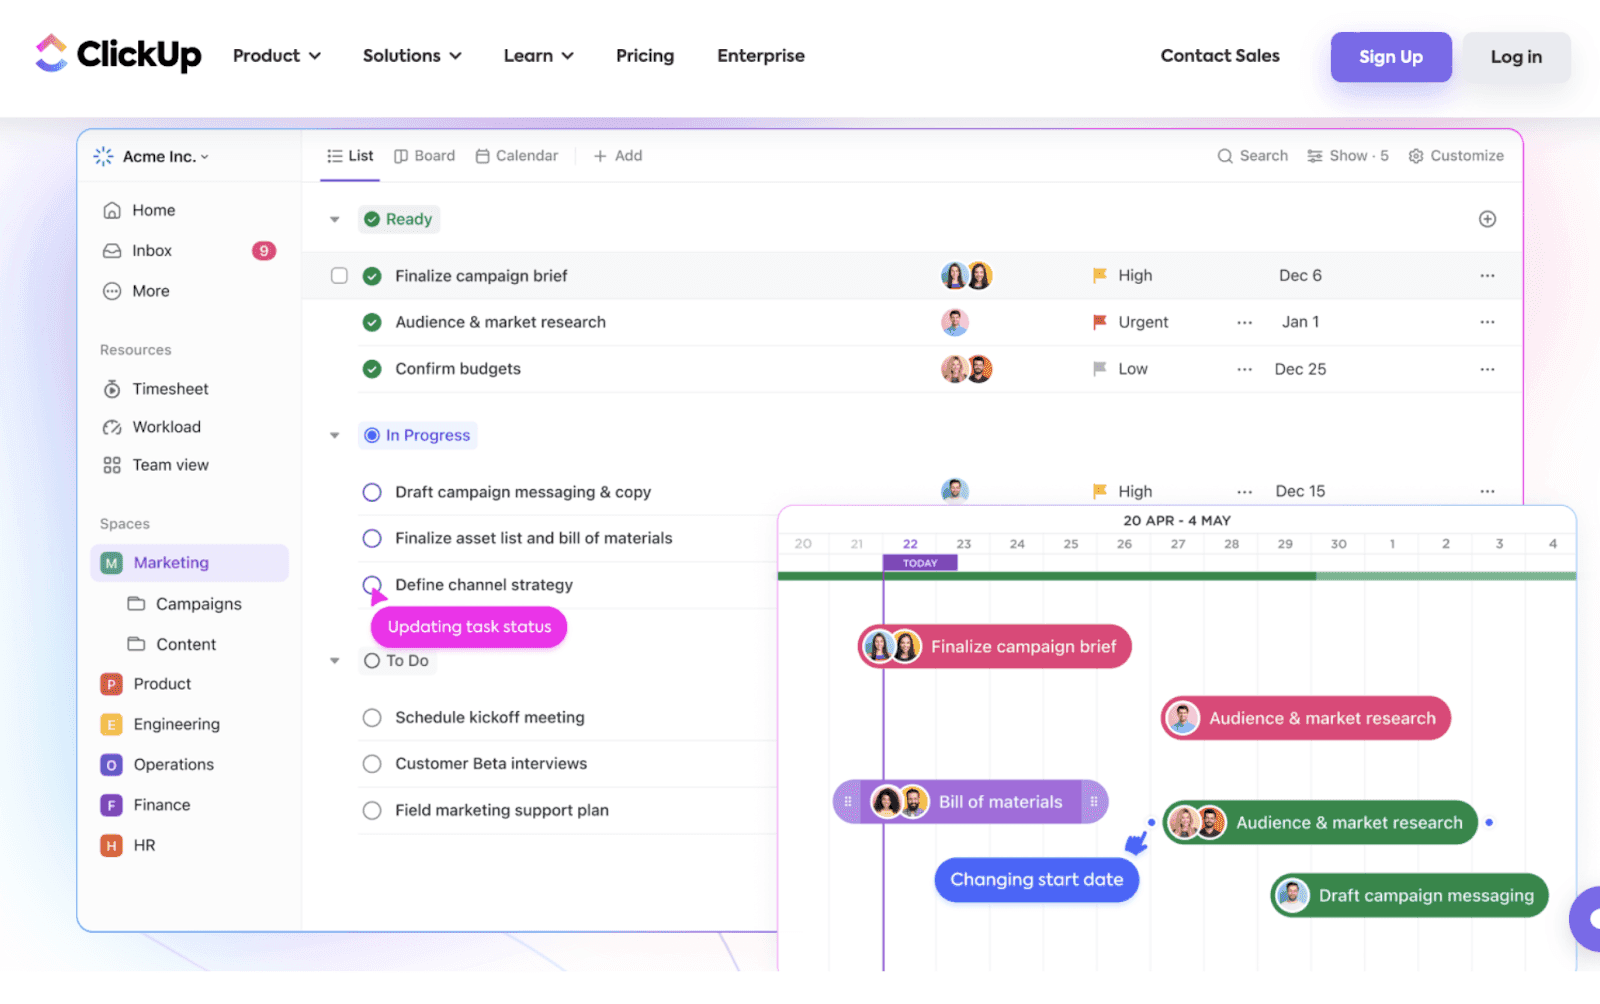Click the Dec 6 due date
Viewport: 1600px width, 1004px height.
[x=1300, y=276]
